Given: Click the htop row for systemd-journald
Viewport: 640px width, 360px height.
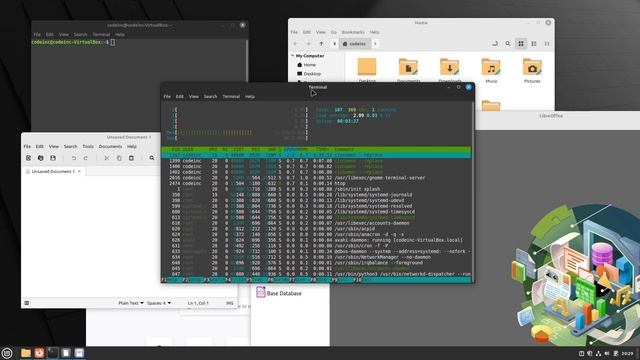Looking at the screenshot, I should click(x=316, y=195).
